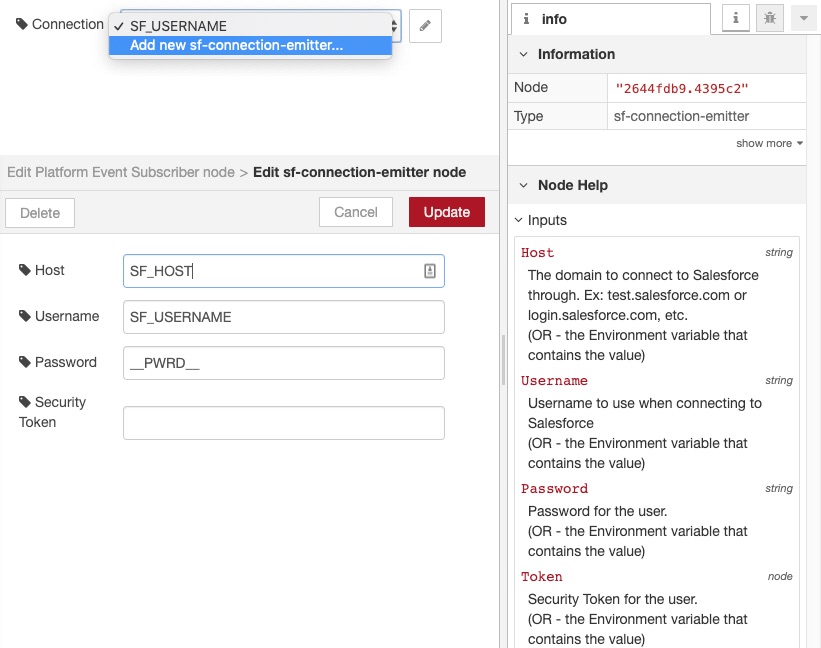Click the sidebar separator handle
Viewport: 821px width, 648px height.
503,360
